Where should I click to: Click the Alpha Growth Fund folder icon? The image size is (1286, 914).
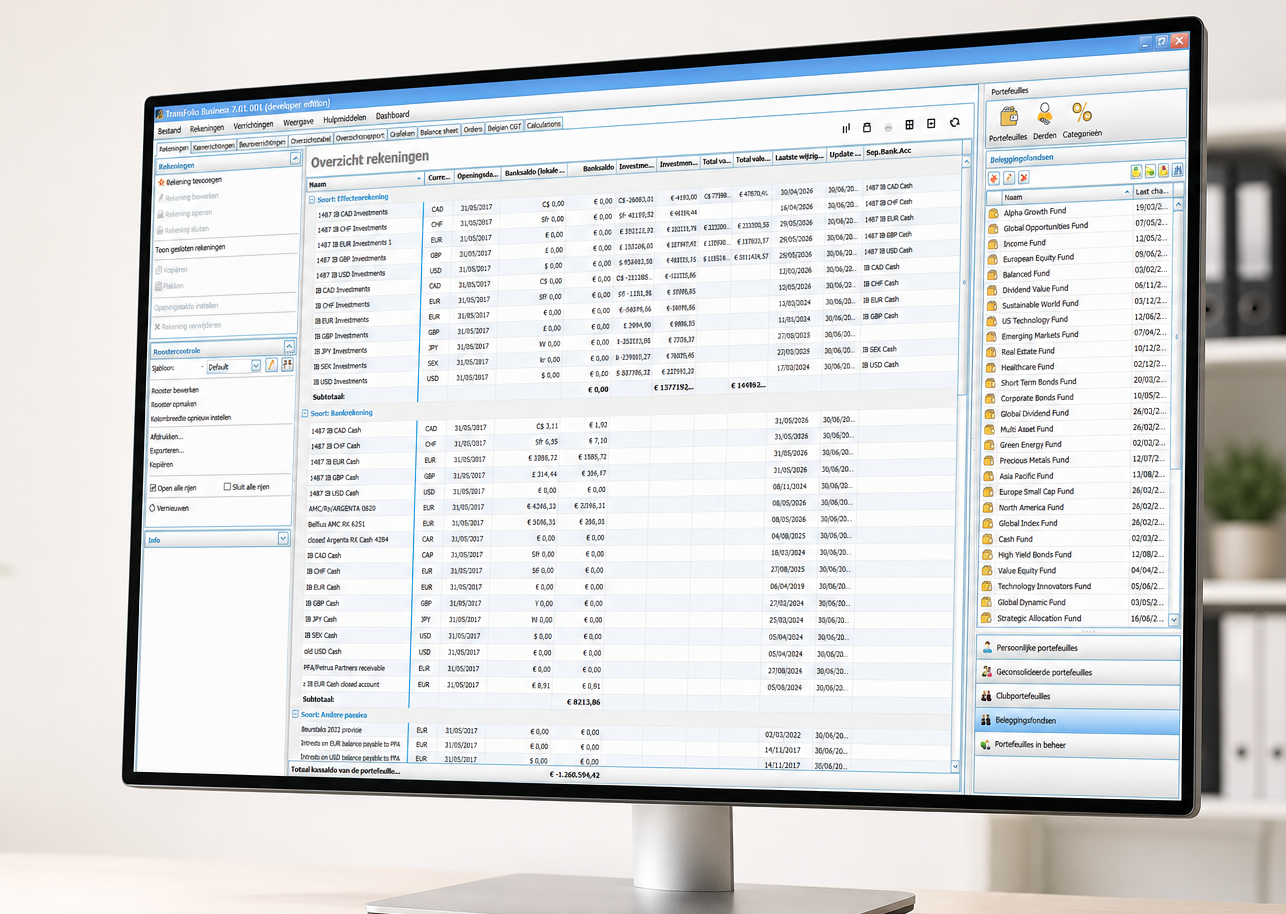993,213
